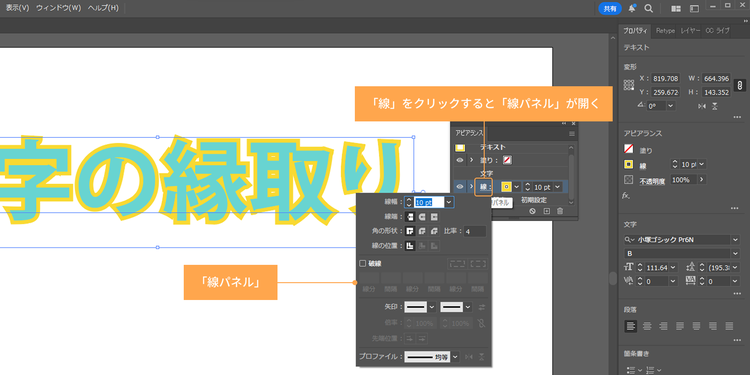
Task: Open the Appearance panel menu icon
Action: pos(572,134)
